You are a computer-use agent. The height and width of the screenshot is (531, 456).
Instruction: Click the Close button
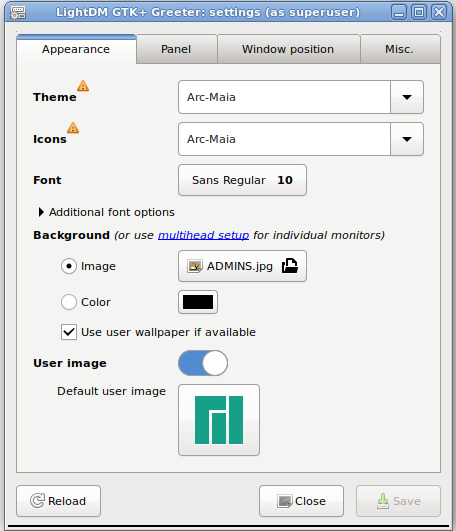pyautogui.click(x=301, y=501)
